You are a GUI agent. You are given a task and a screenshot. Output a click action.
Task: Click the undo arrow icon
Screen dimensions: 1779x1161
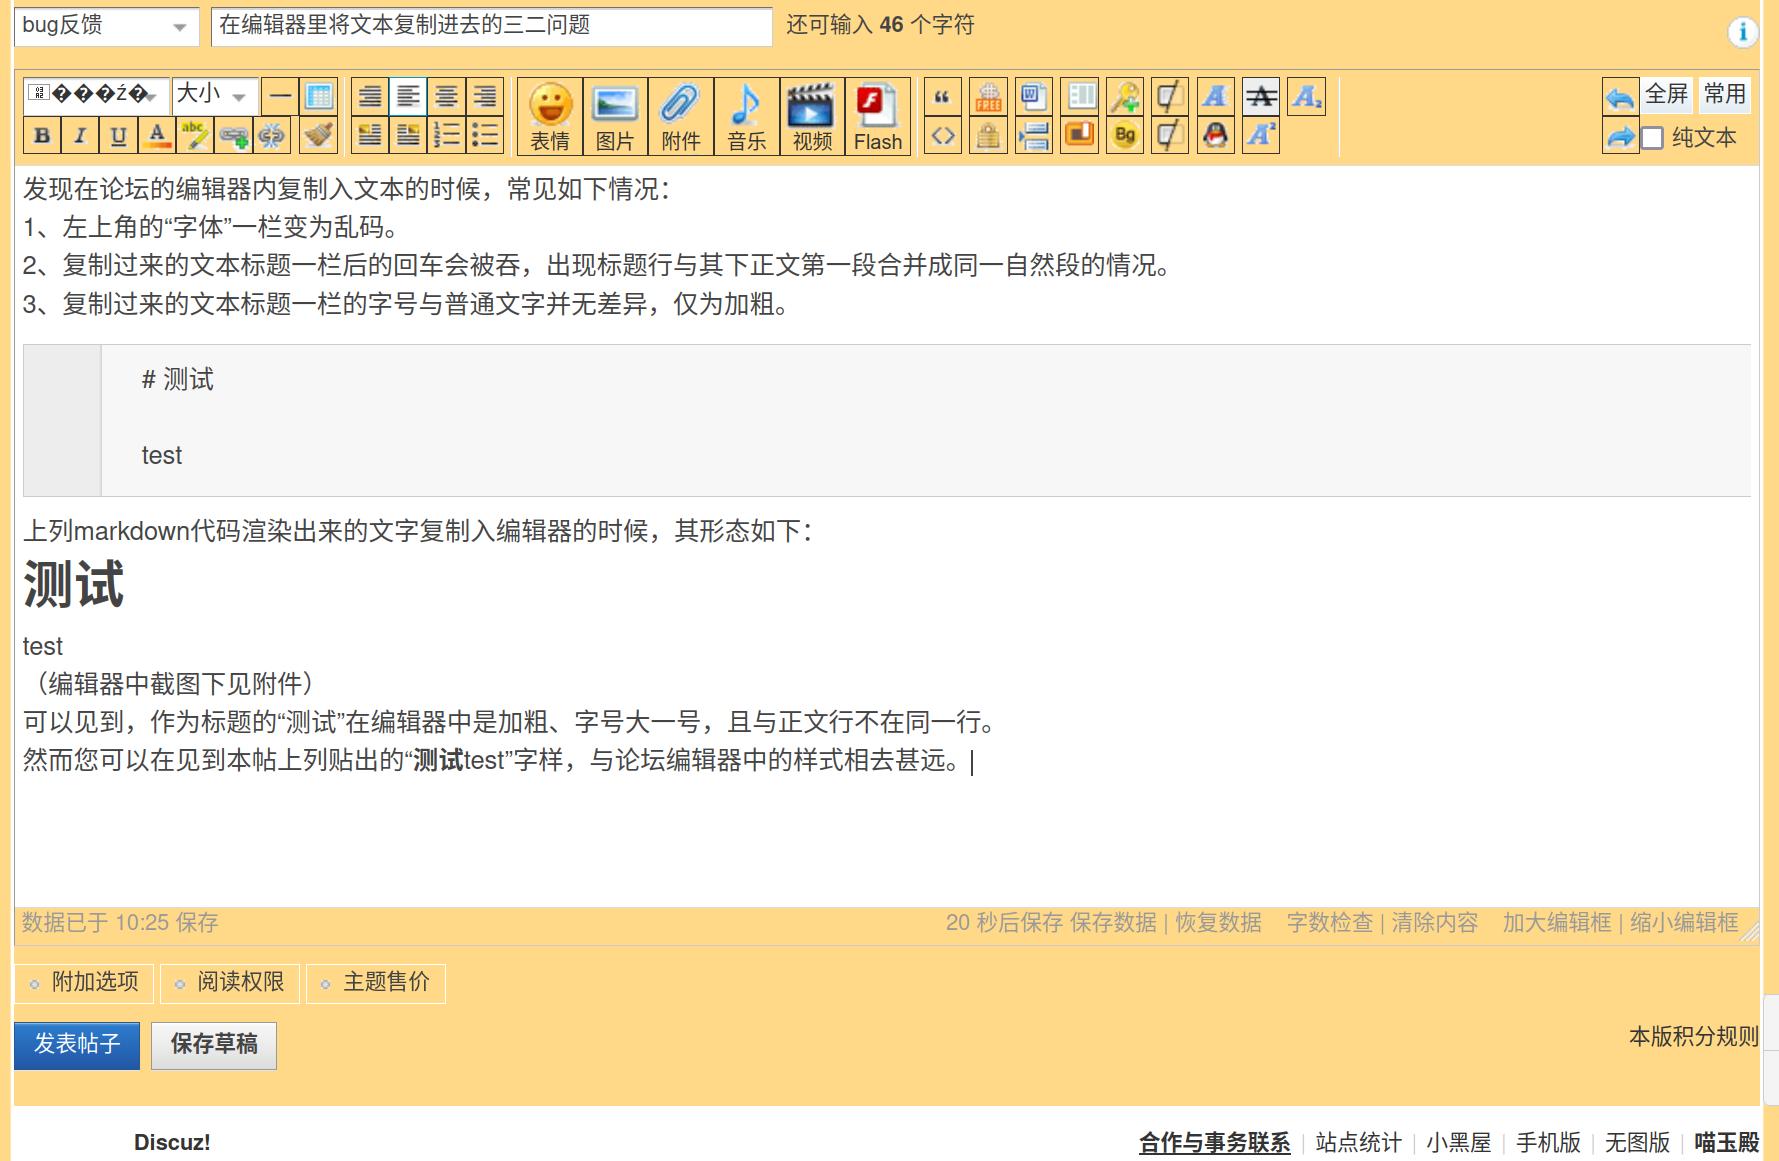pos(1619,97)
